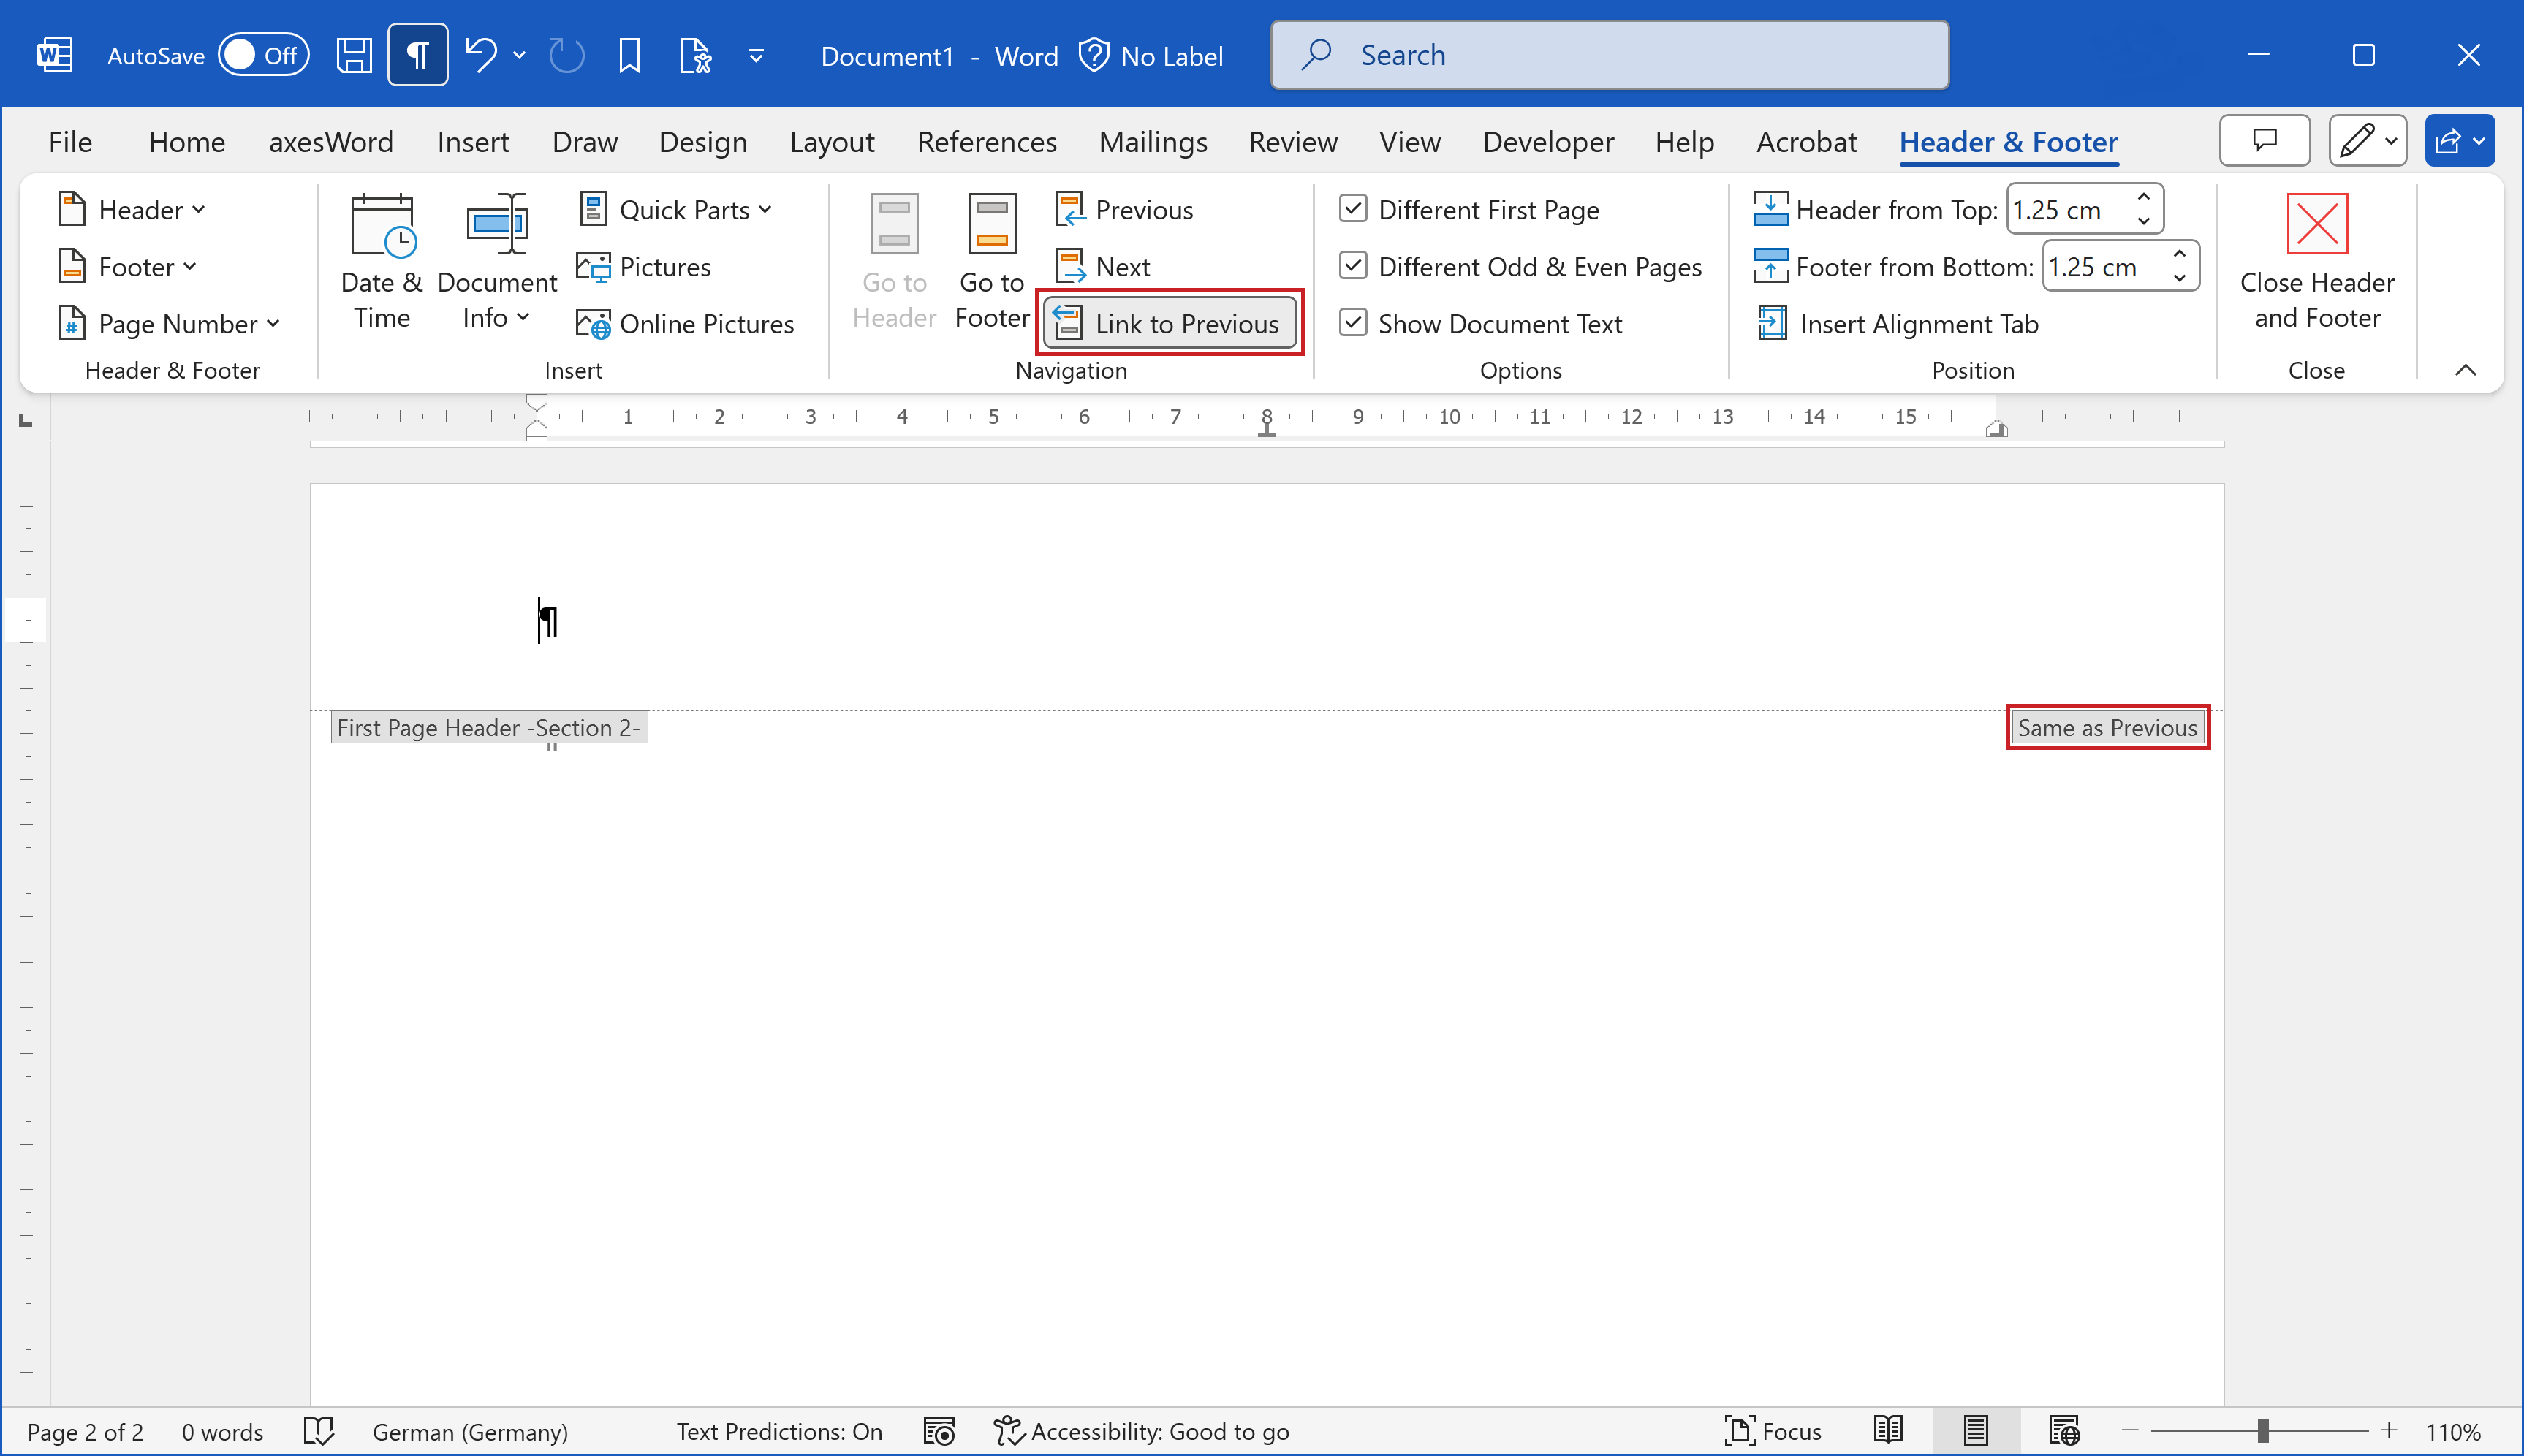Jump to Next header

point(1103,267)
